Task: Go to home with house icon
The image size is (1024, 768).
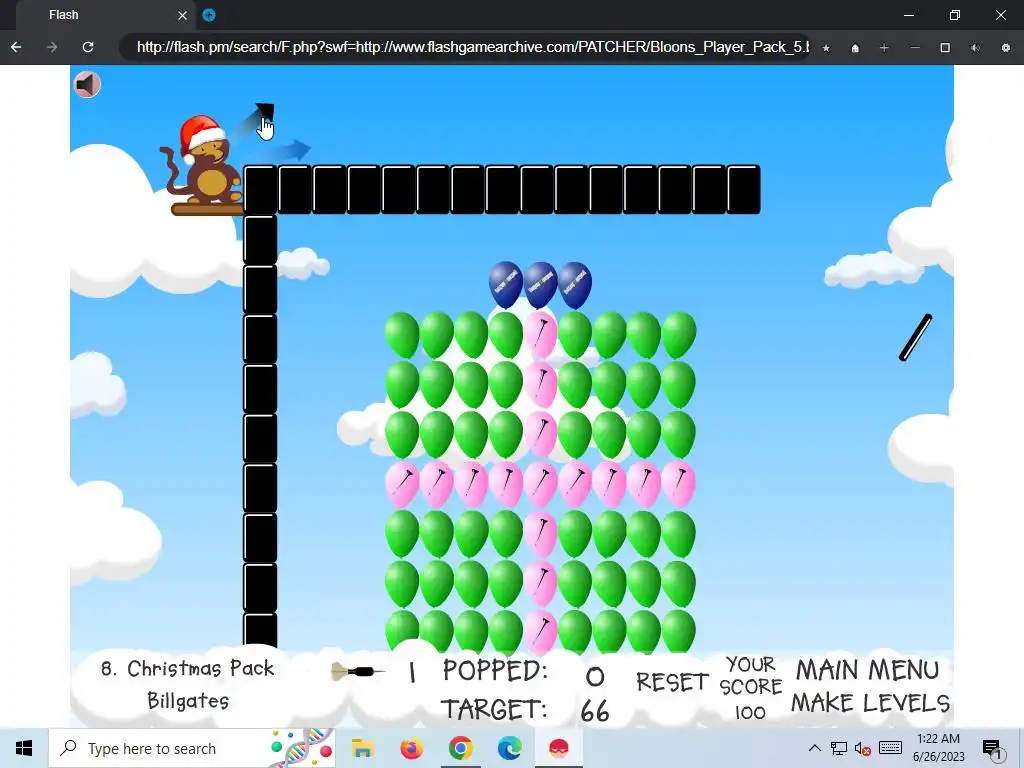Action: (x=855, y=48)
